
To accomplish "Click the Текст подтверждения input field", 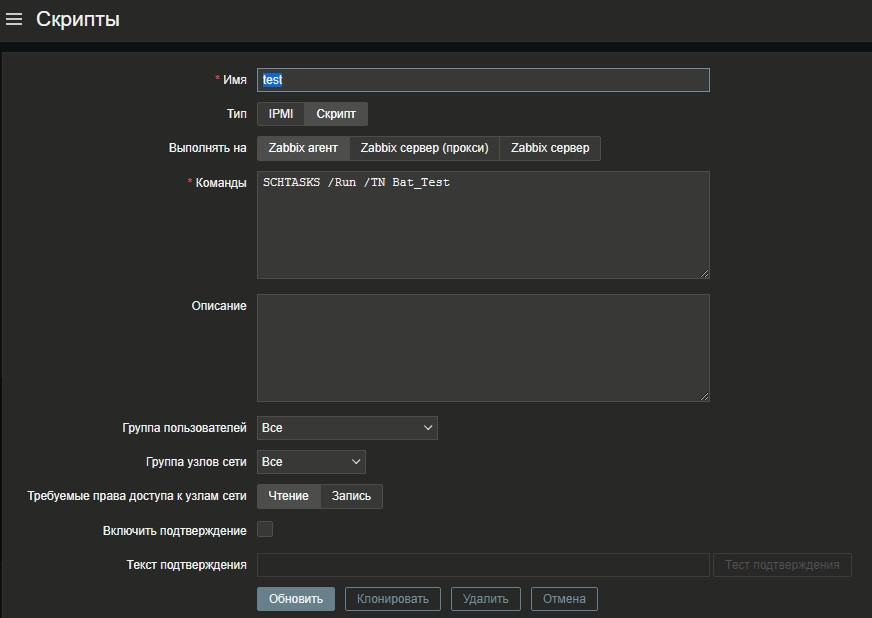I will (x=483, y=565).
